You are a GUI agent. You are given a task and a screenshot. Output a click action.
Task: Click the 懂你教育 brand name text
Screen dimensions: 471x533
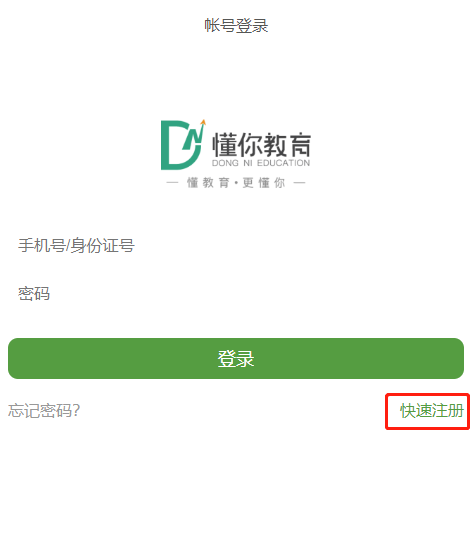(x=261, y=145)
